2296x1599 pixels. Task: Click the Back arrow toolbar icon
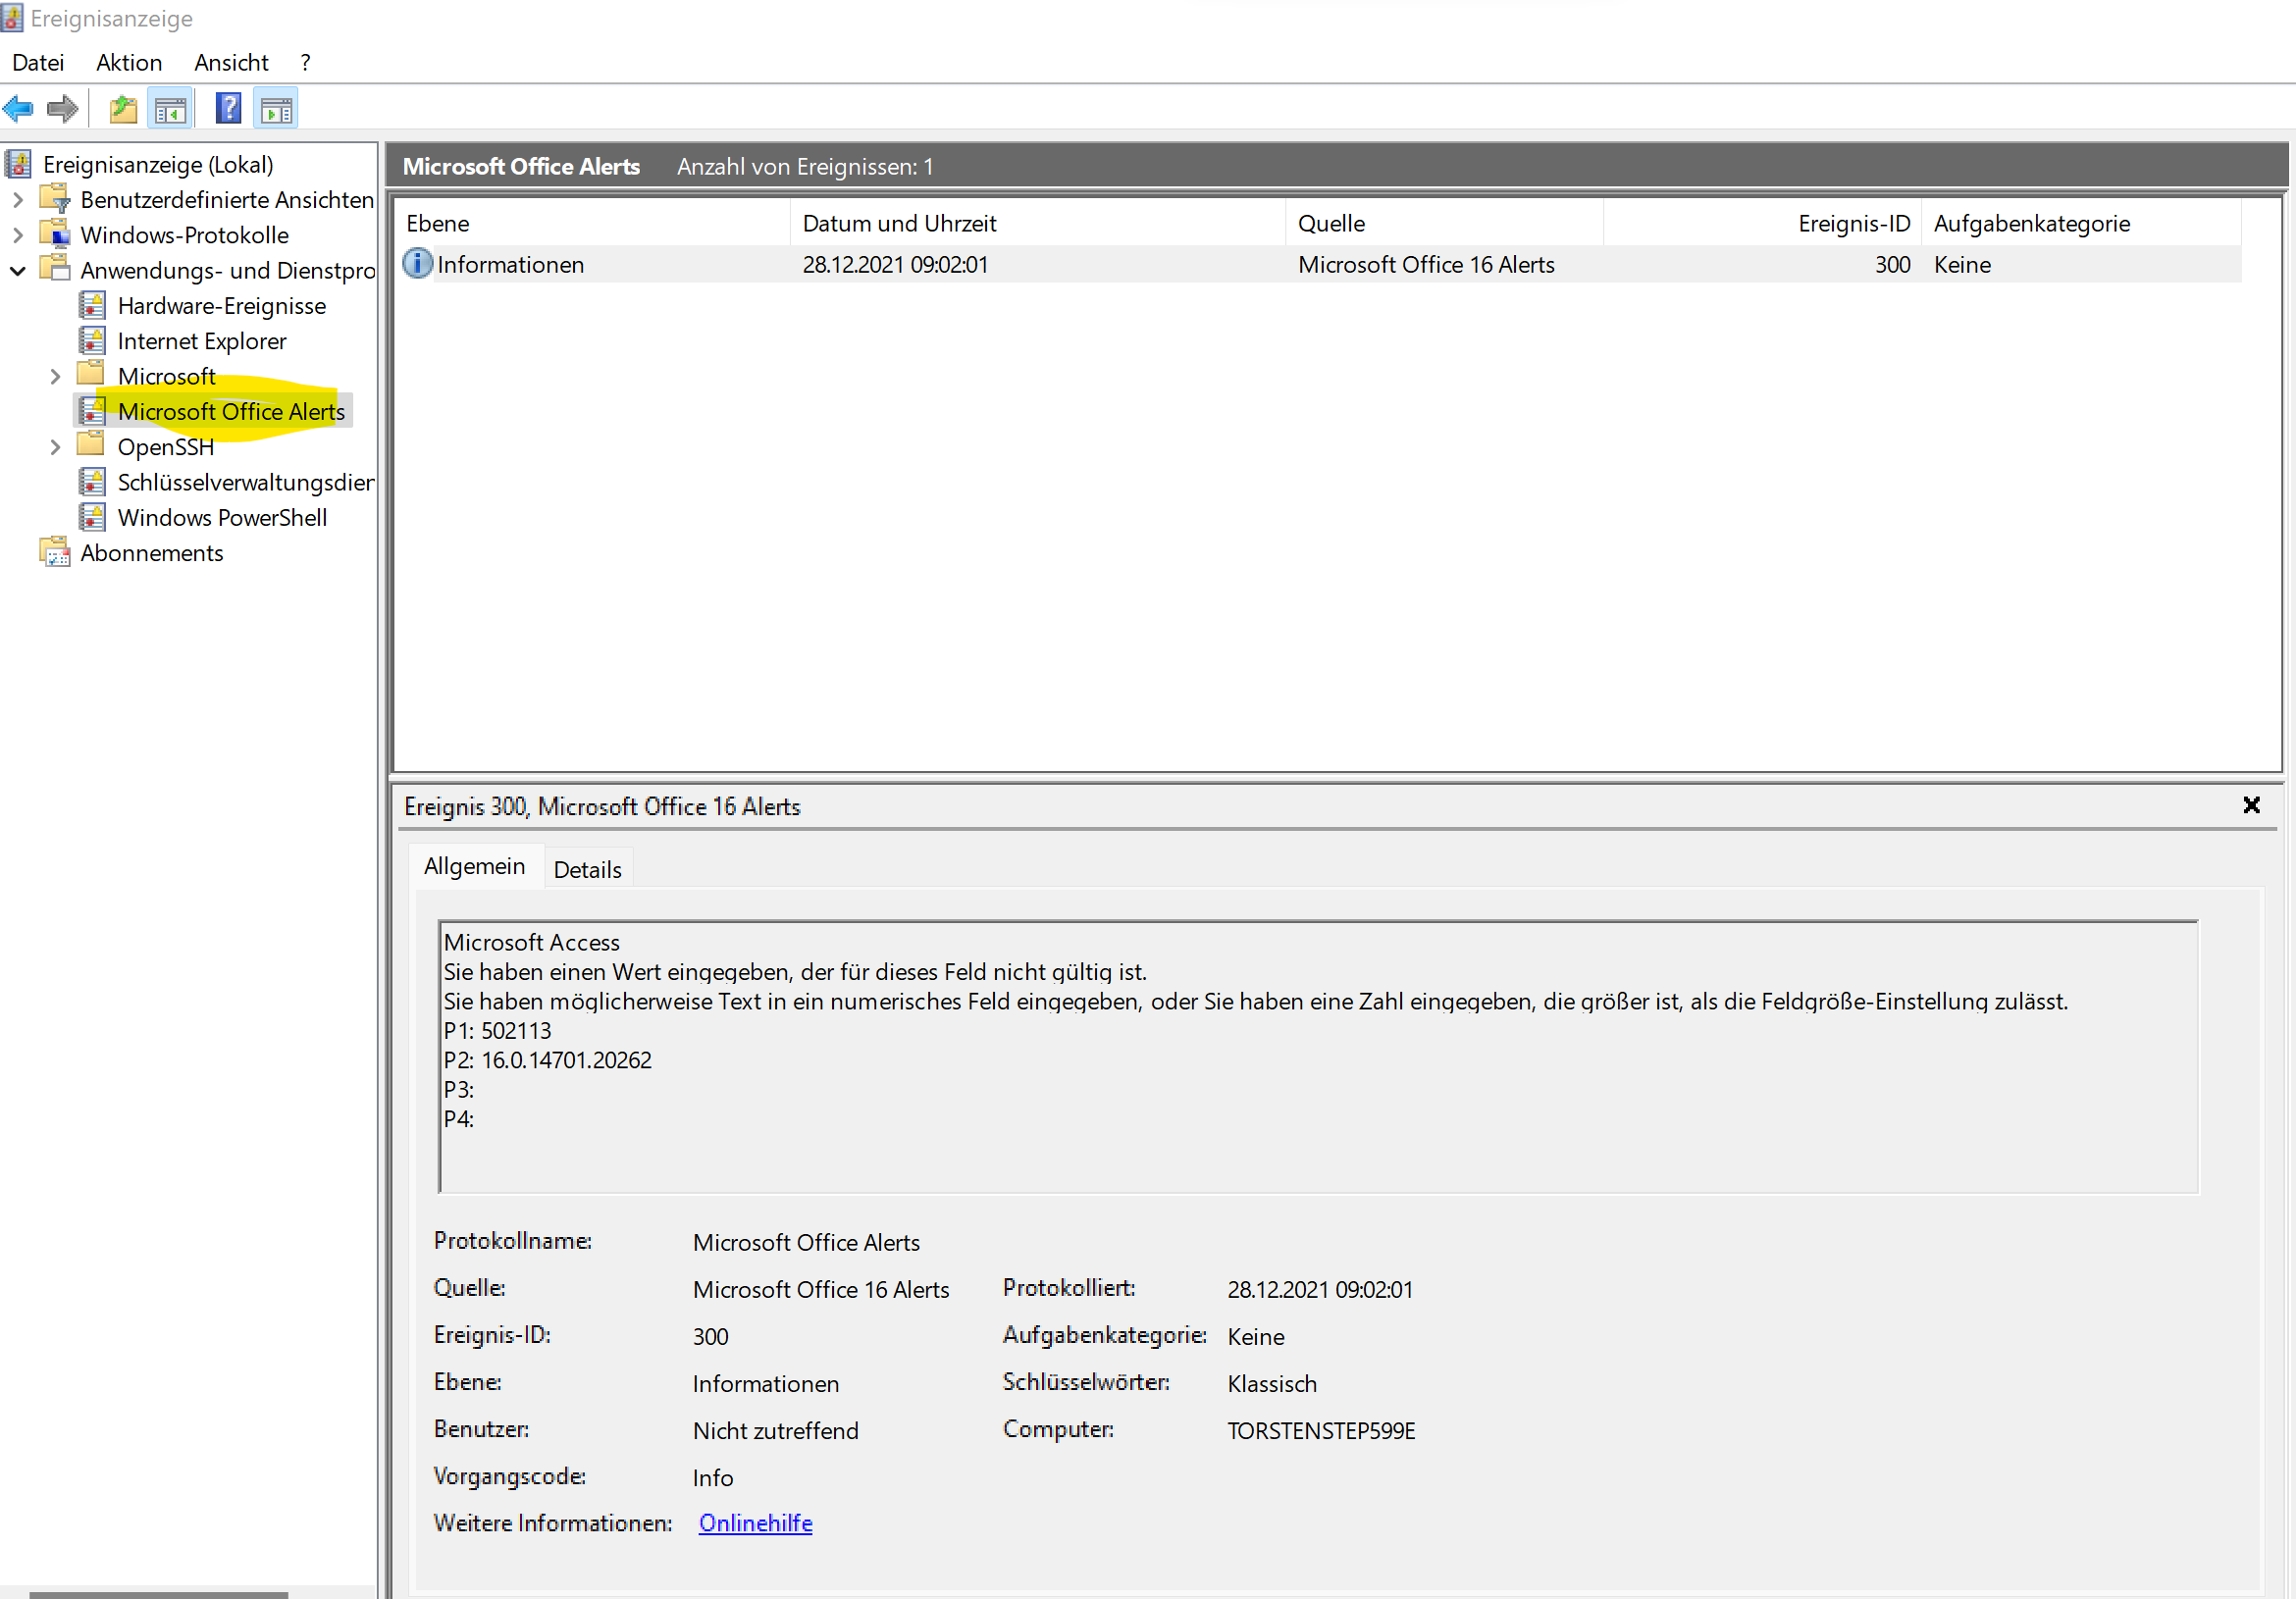tap(19, 108)
